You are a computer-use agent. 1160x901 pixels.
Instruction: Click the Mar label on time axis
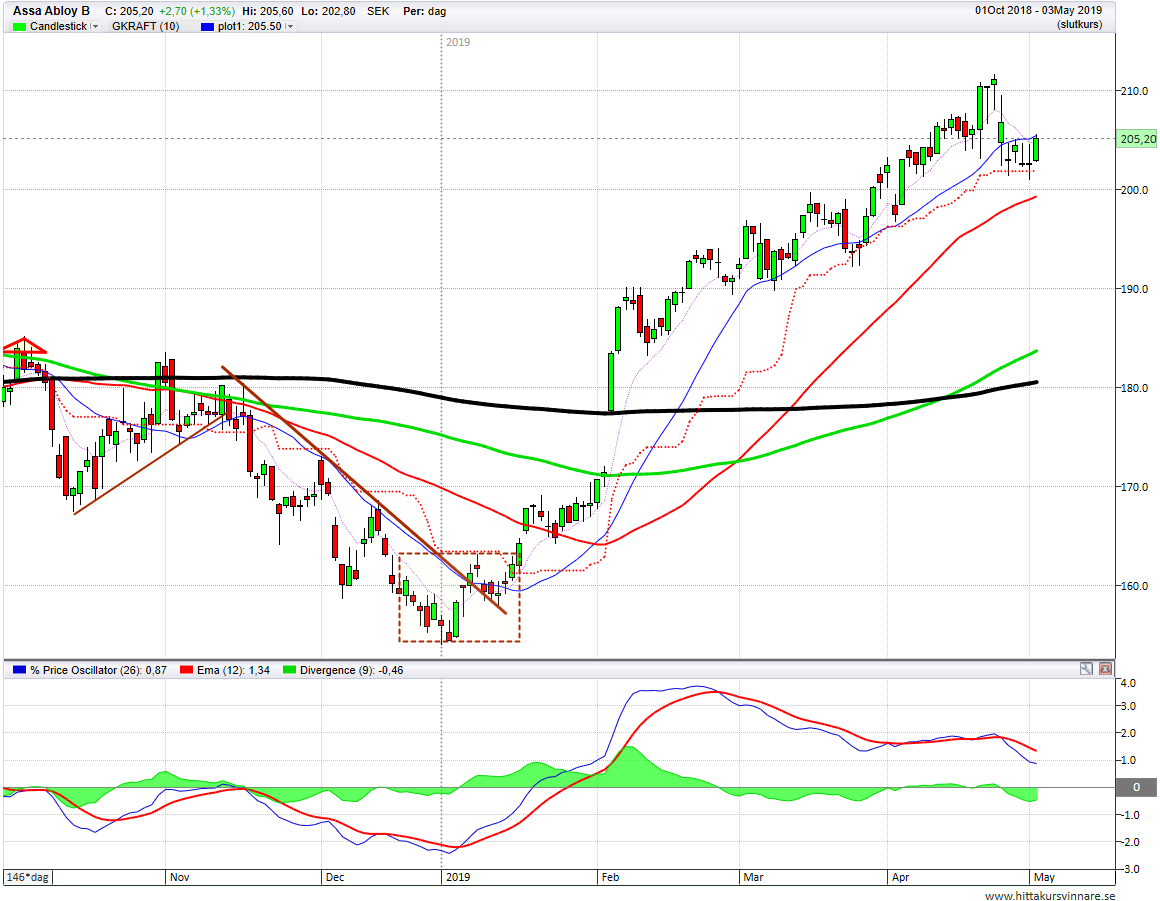753,877
